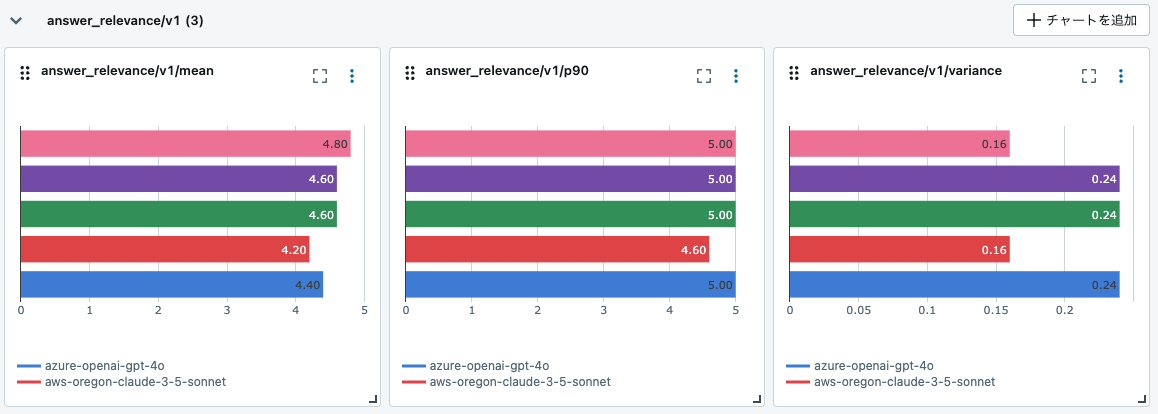Screen dimensions: 1158x414
Task: Expand mean chart to fullscreen
Action: pyautogui.click(x=320, y=76)
